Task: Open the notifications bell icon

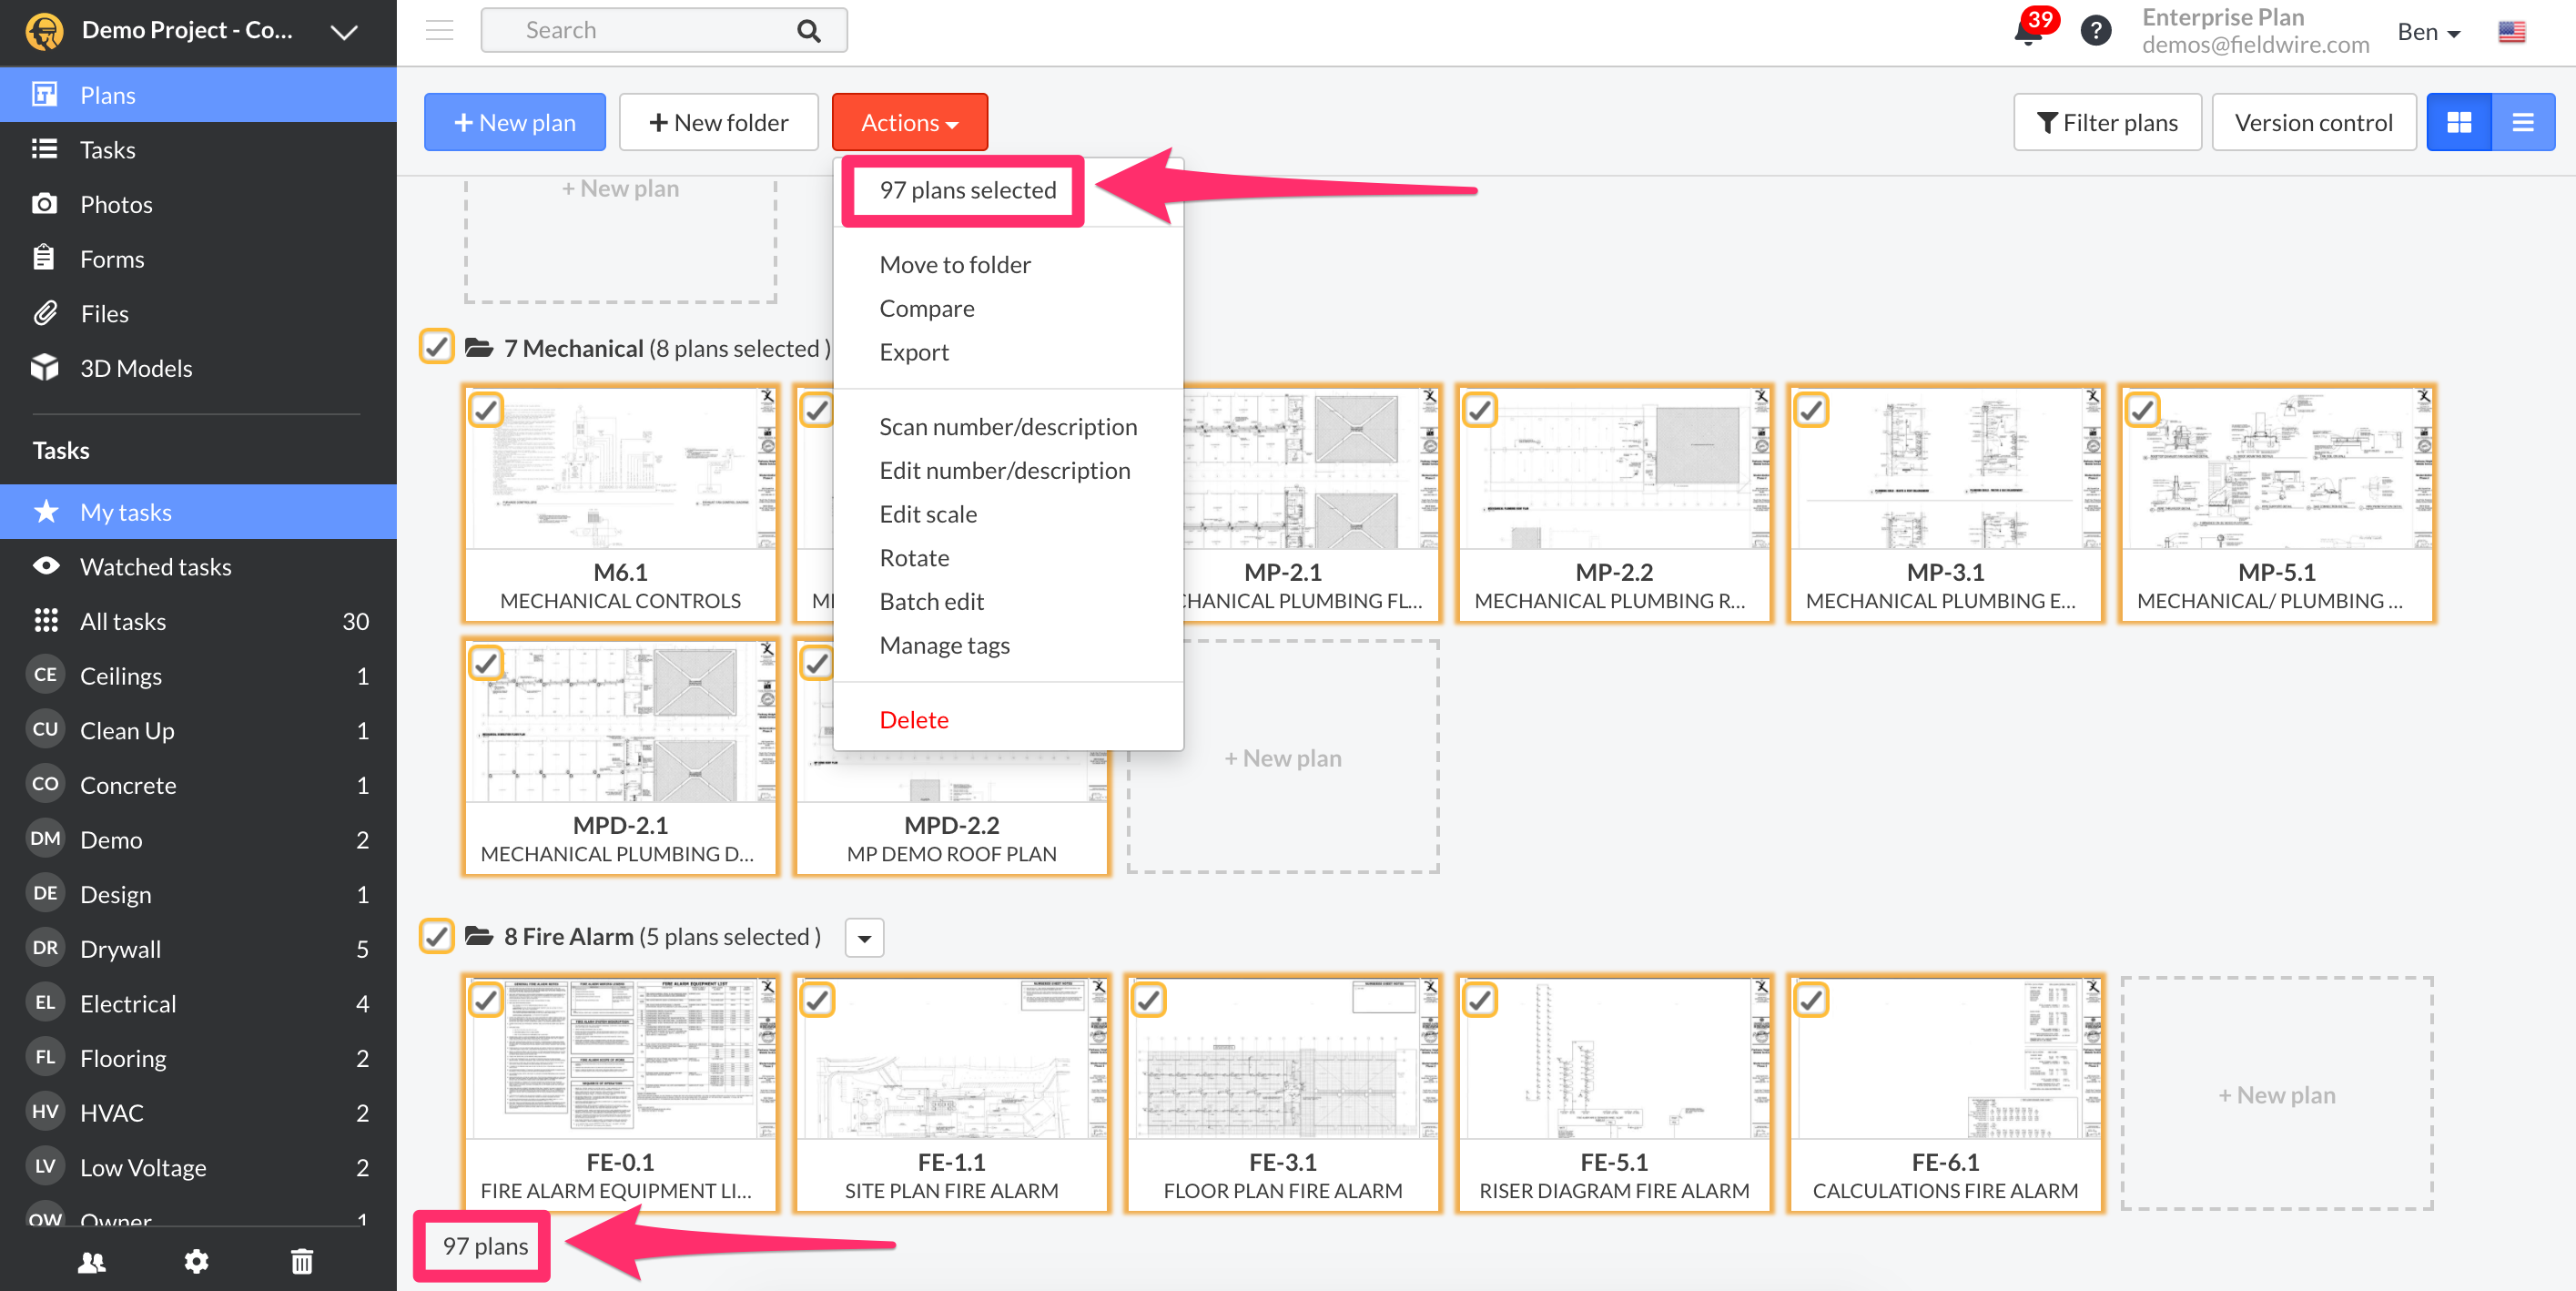Action: [2026, 33]
